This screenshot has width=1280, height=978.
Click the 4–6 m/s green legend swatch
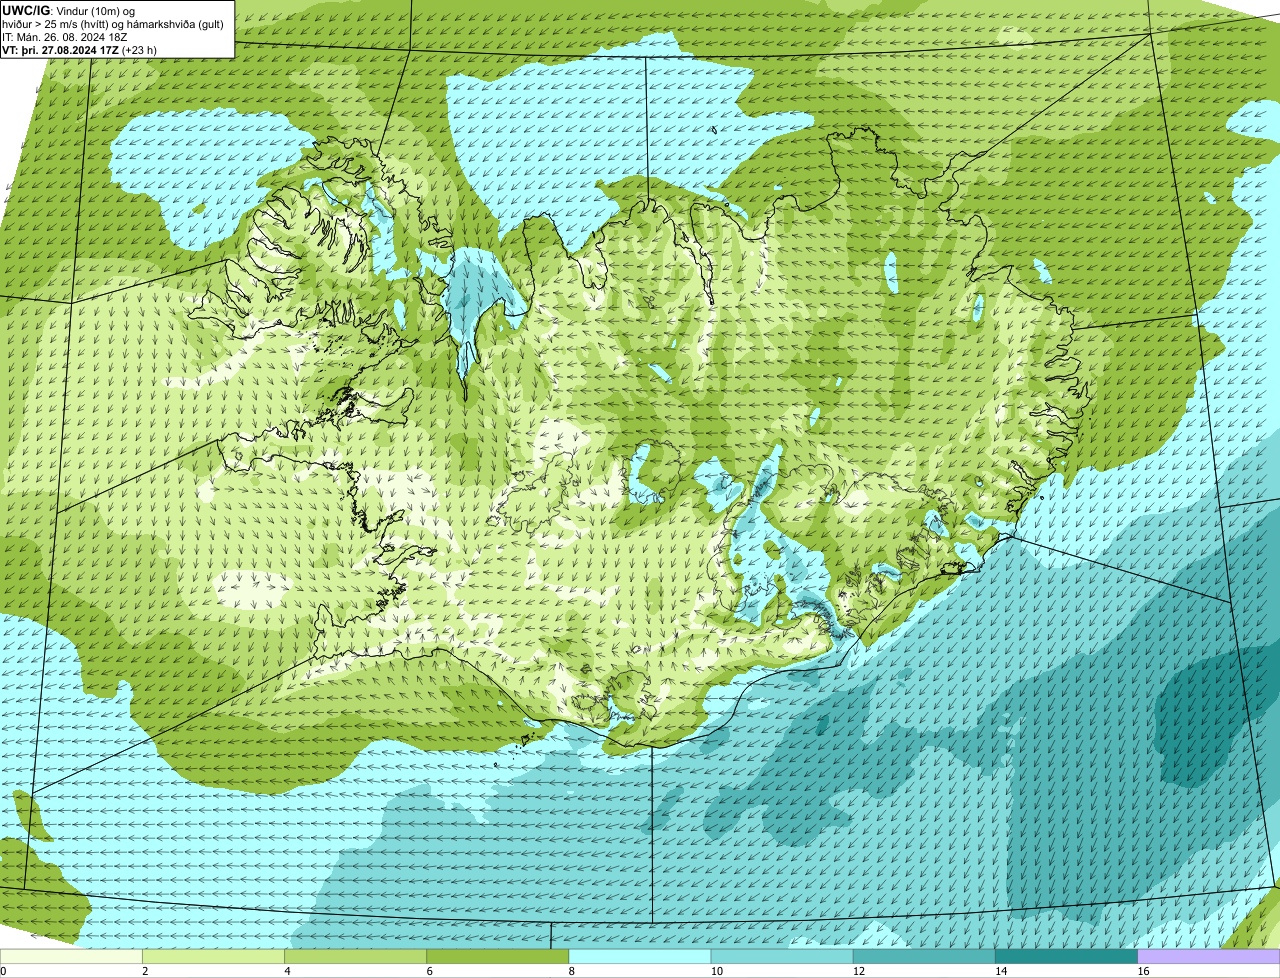coord(356,956)
